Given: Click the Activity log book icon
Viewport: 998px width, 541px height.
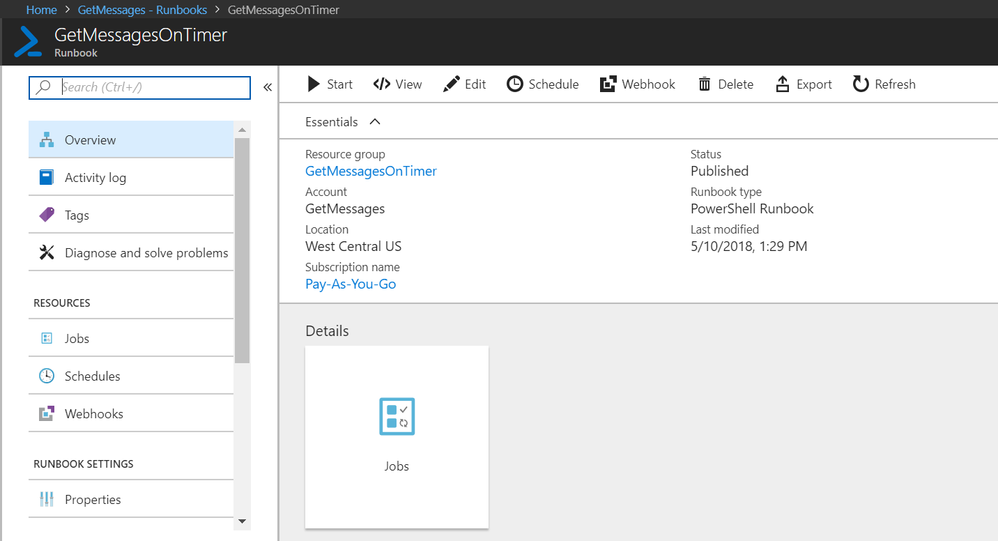Looking at the screenshot, I should coord(46,177).
